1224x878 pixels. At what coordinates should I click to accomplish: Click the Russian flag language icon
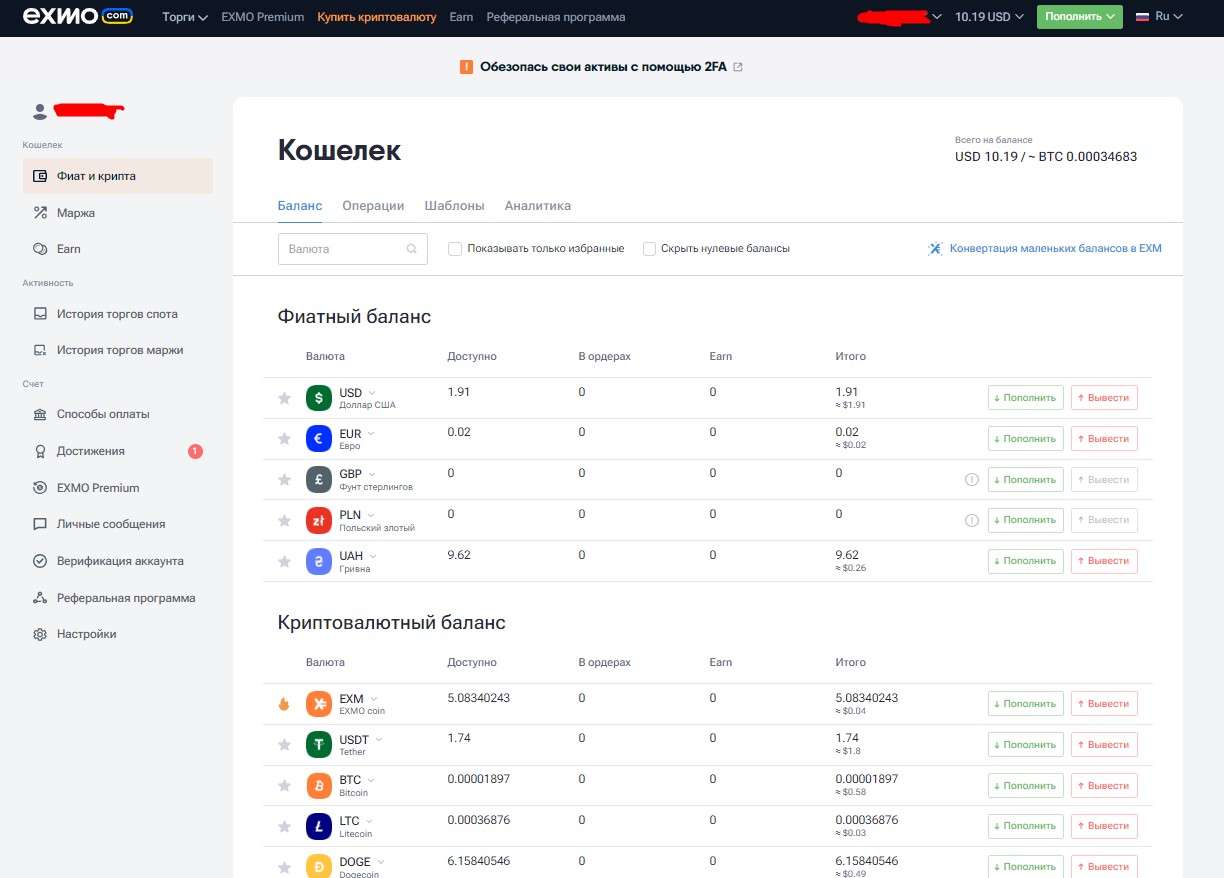[x=1142, y=17]
